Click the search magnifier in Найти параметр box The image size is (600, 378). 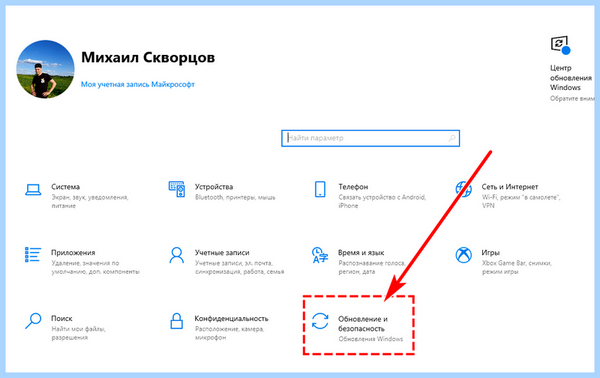tap(452, 138)
